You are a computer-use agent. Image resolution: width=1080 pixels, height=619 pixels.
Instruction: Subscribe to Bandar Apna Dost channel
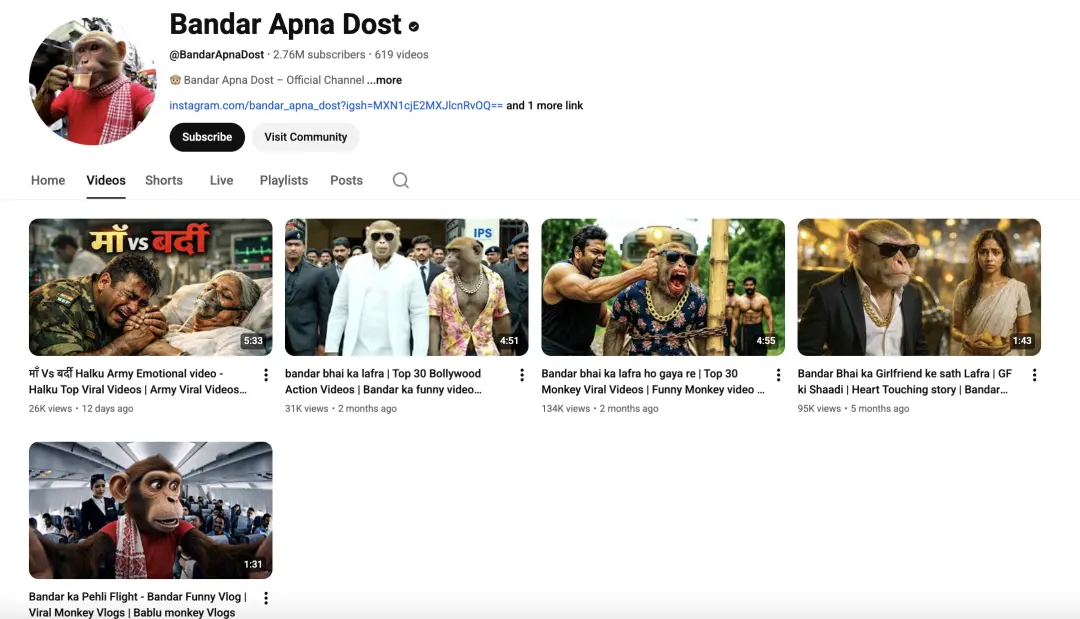point(207,137)
